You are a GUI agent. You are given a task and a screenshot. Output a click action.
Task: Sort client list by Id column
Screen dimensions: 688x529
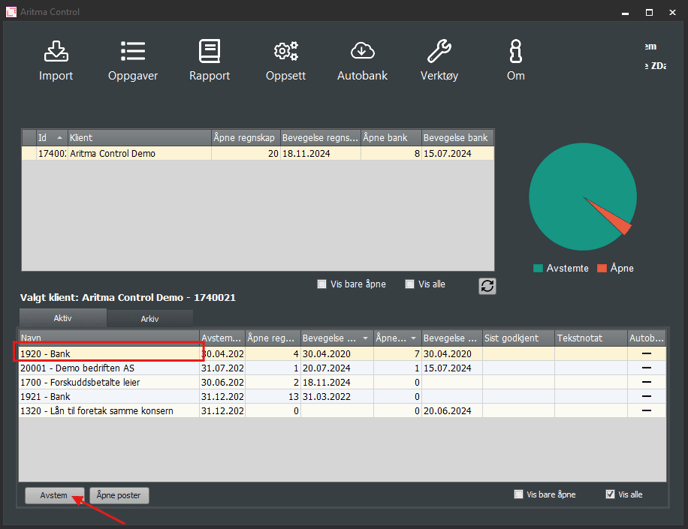pos(48,137)
